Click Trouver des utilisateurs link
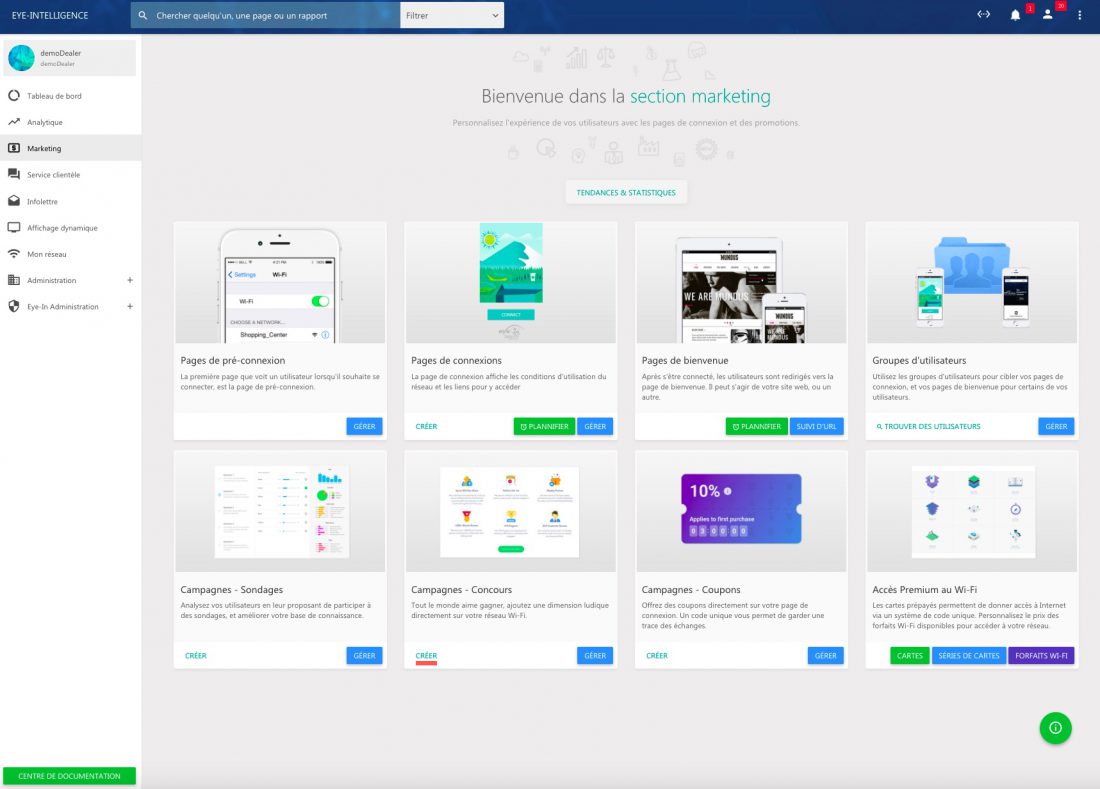This screenshot has height=789, width=1100. point(928,426)
